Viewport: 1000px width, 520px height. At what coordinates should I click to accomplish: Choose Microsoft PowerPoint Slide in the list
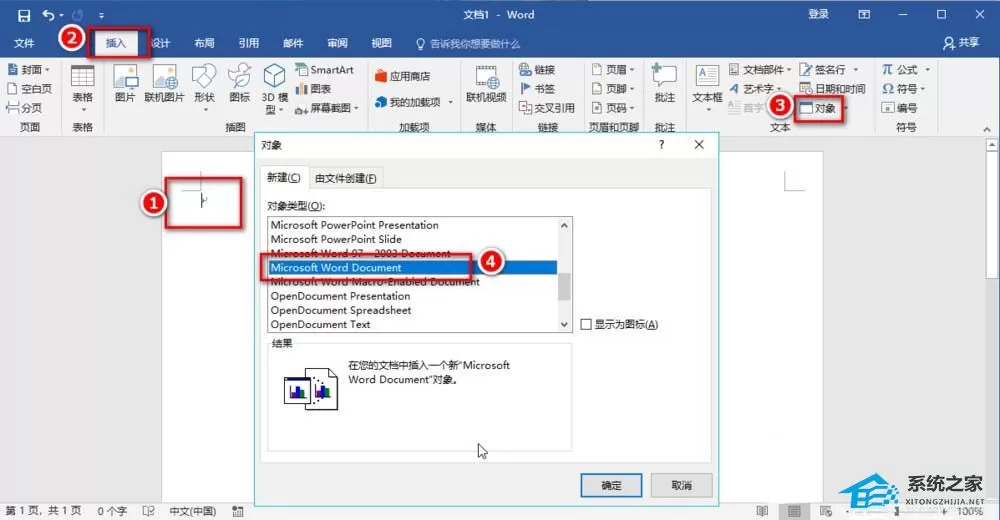pyautogui.click(x=336, y=239)
